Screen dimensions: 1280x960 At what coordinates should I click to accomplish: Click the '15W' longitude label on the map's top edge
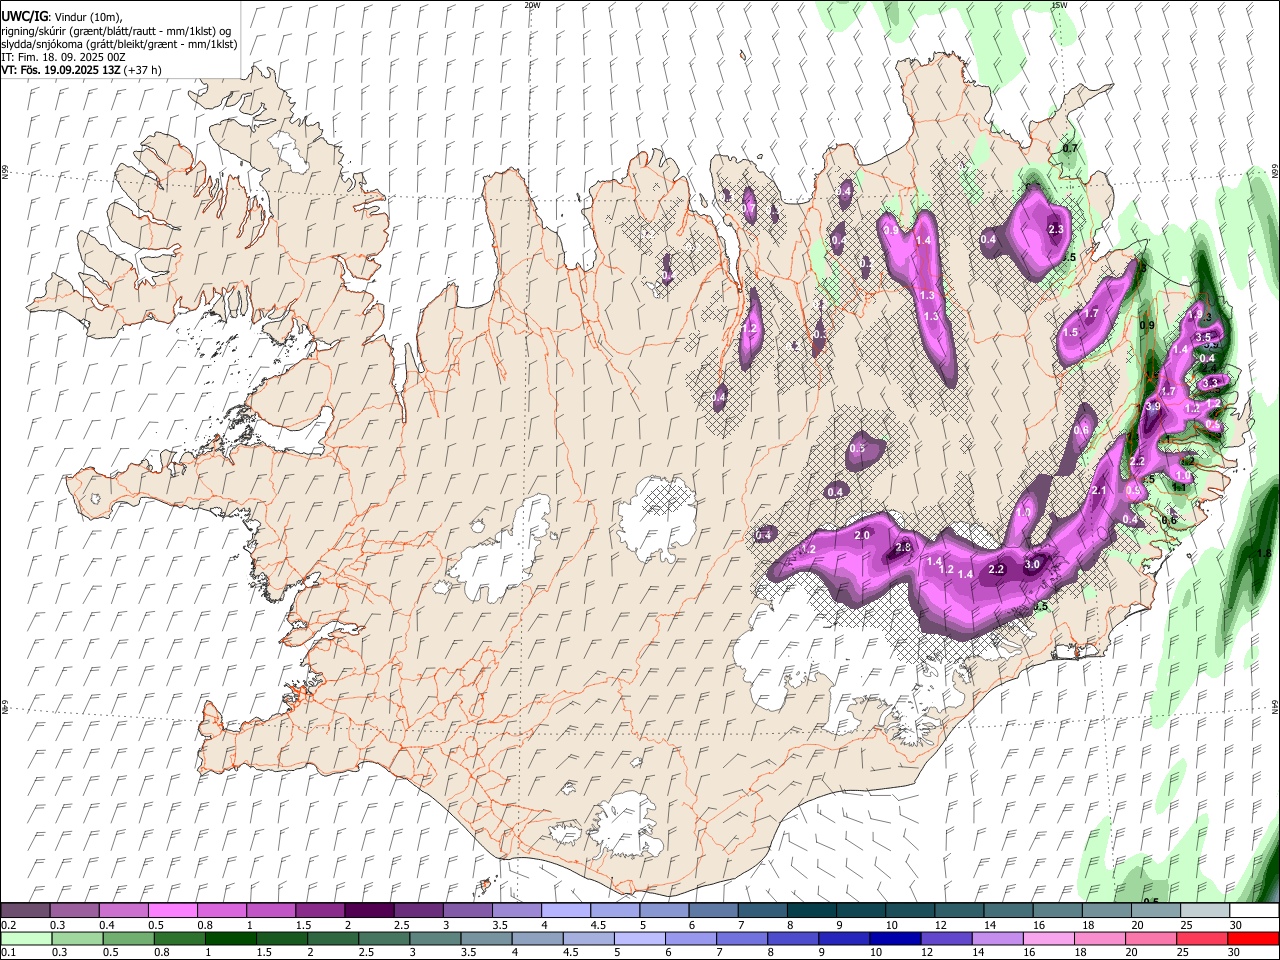pyautogui.click(x=1059, y=5)
